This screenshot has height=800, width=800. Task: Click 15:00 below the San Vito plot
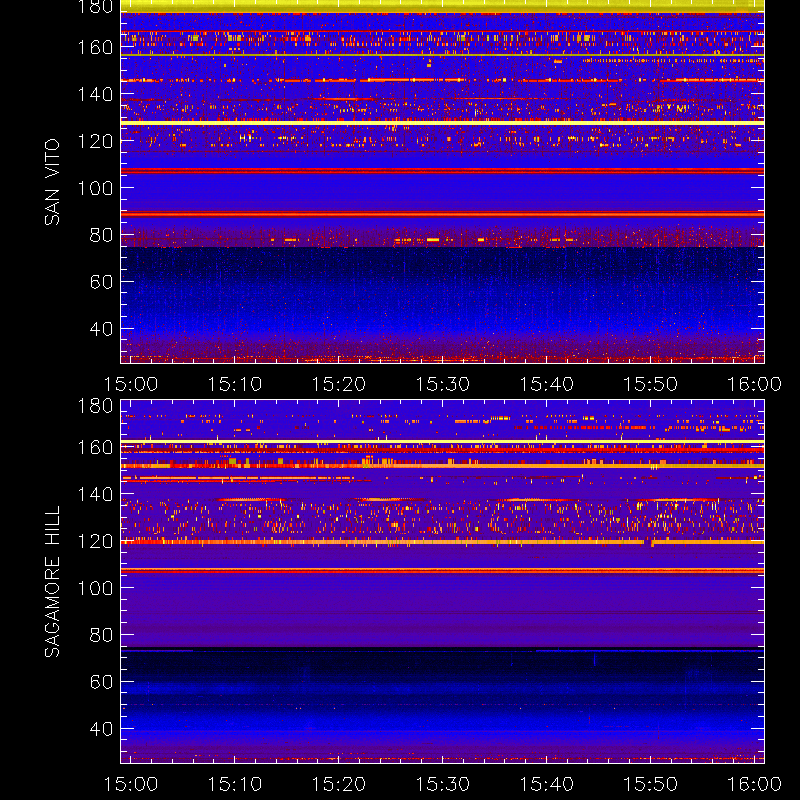[x=131, y=384]
